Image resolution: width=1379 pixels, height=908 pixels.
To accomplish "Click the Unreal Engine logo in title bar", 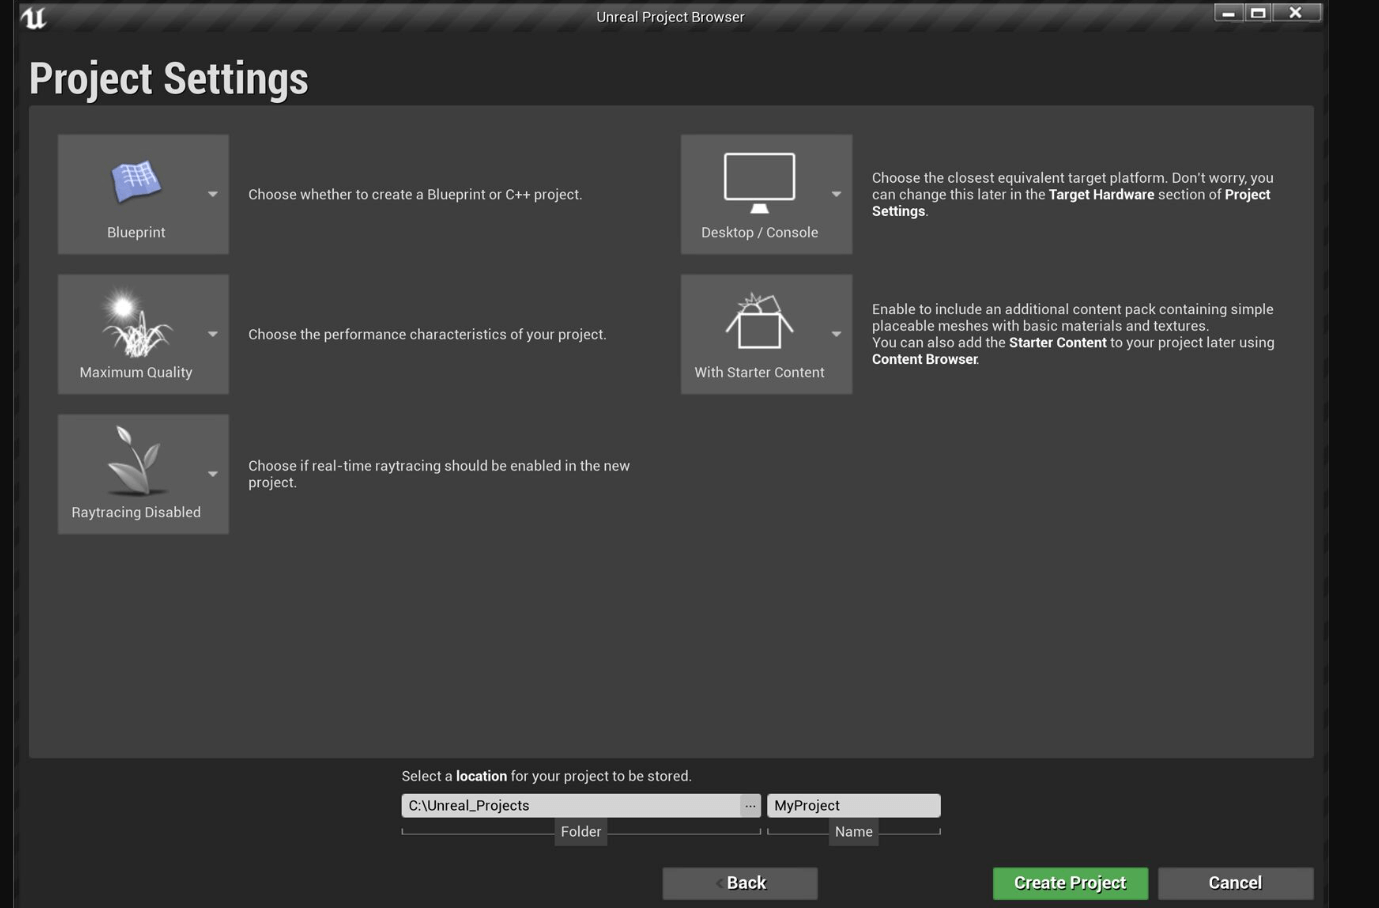I will (x=33, y=17).
